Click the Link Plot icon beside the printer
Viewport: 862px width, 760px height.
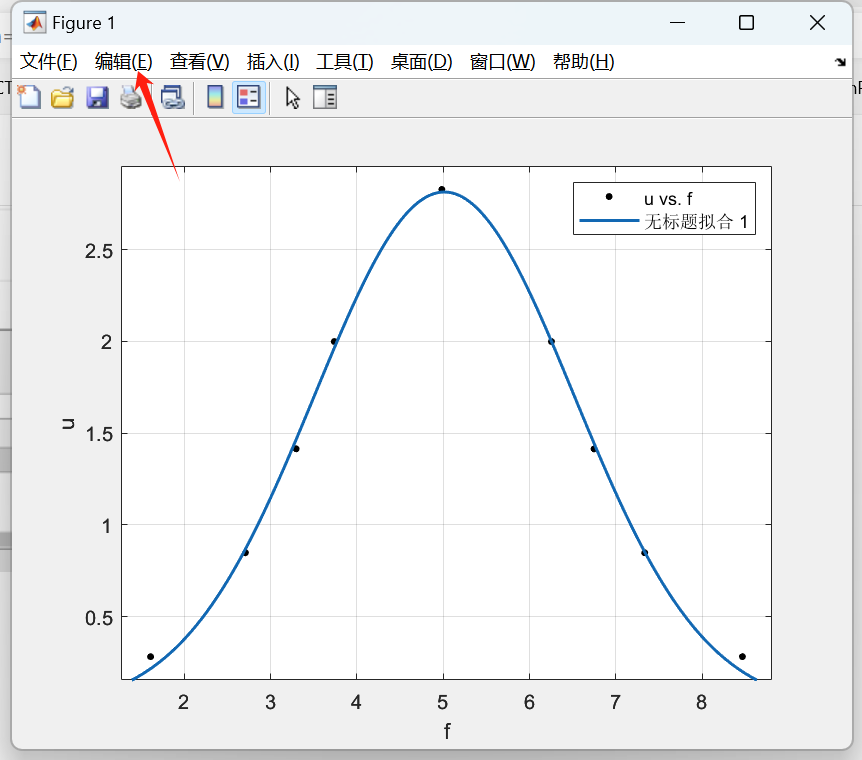click(x=173, y=97)
